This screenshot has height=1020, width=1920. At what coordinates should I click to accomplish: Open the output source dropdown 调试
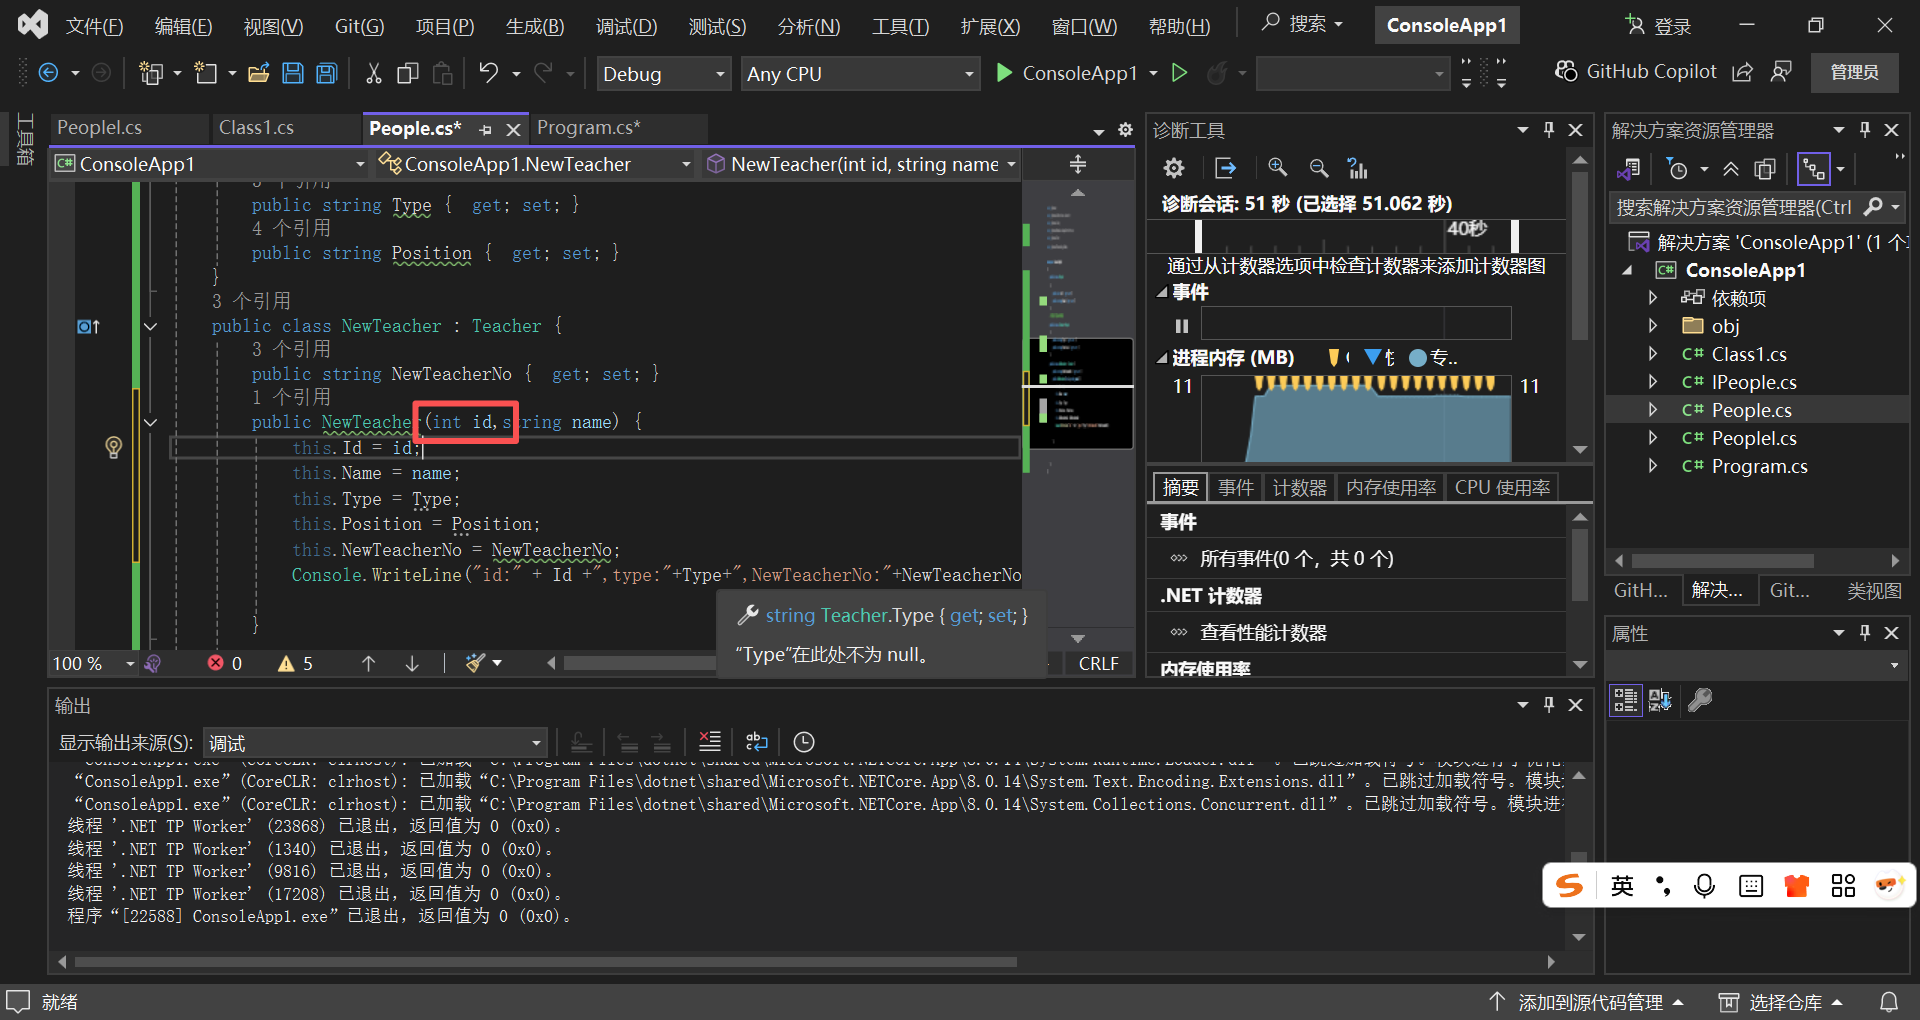click(375, 743)
